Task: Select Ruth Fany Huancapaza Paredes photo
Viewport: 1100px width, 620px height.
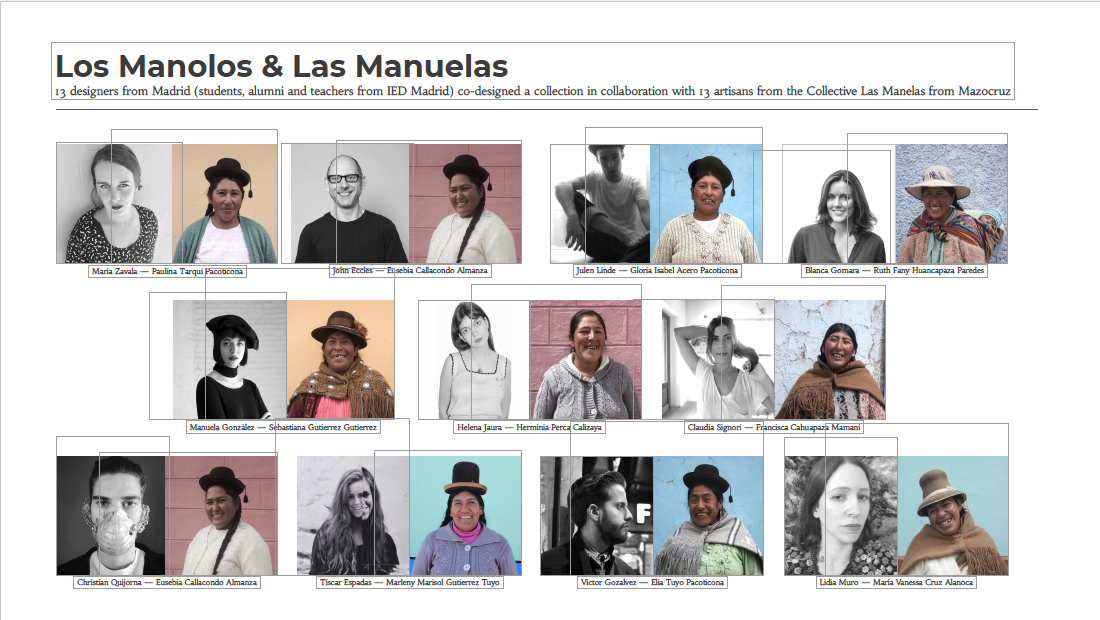Action: (951, 203)
